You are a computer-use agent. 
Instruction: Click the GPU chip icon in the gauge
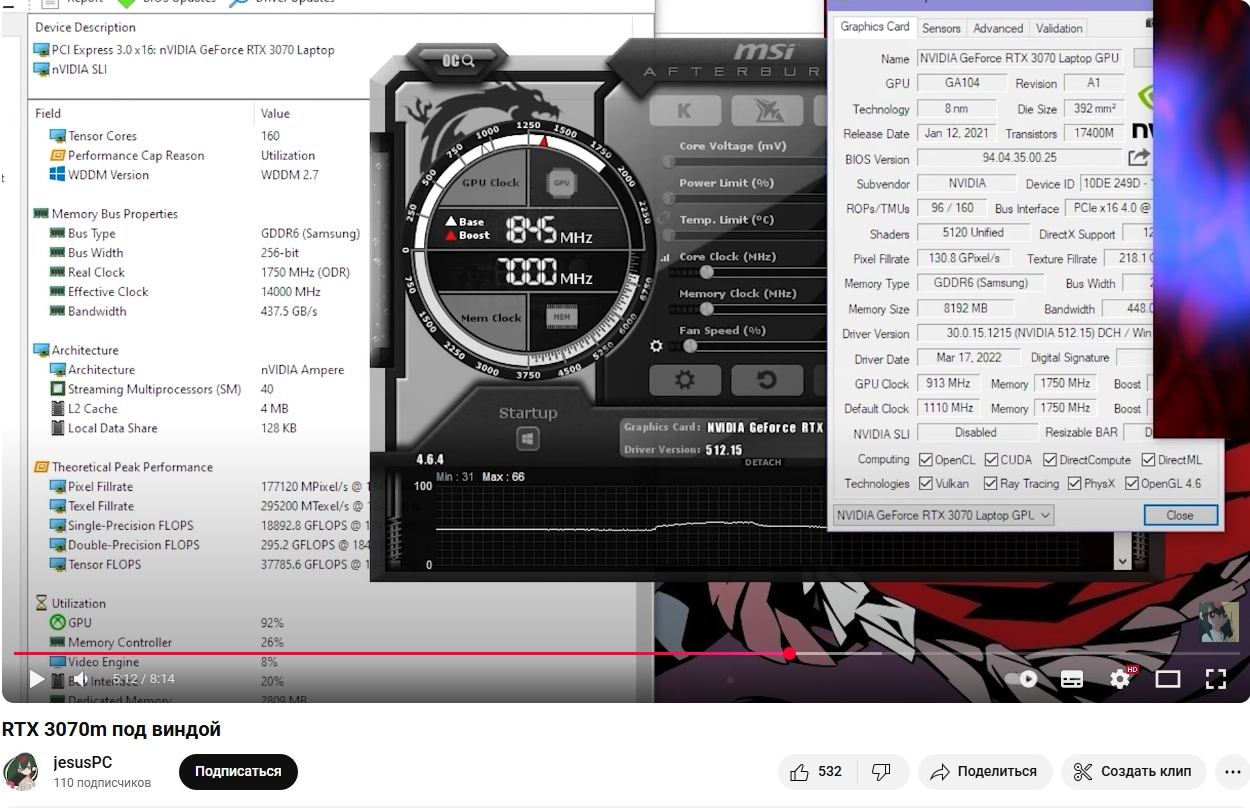(561, 183)
